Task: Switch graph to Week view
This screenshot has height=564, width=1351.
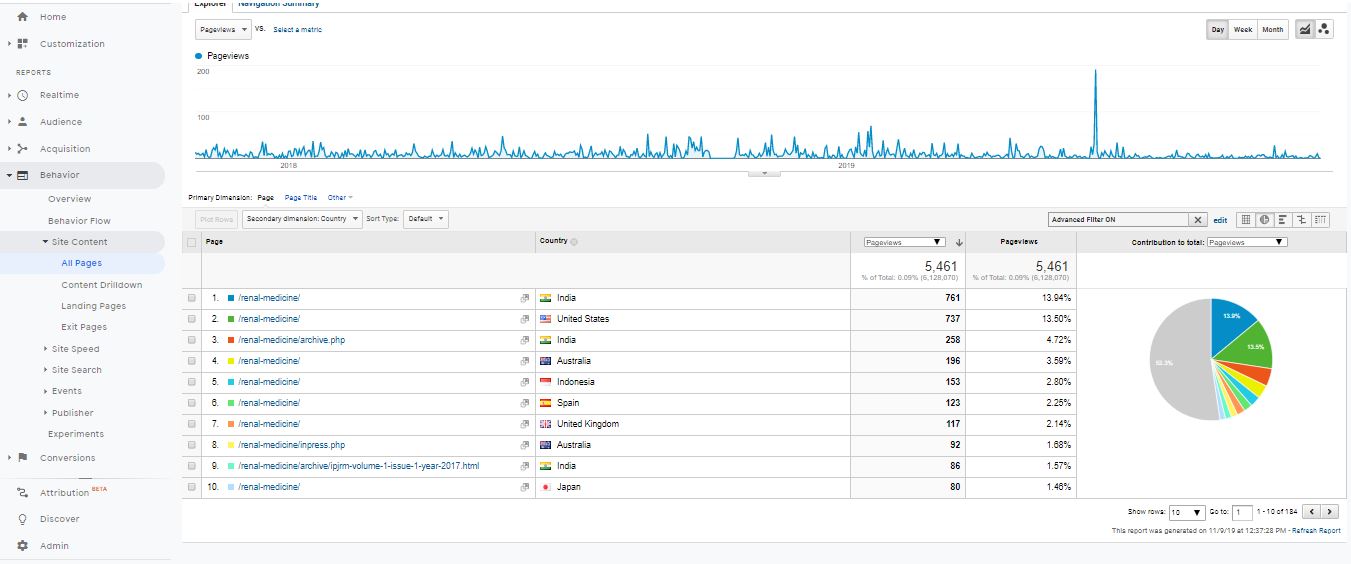Action: click(x=1243, y=30)
